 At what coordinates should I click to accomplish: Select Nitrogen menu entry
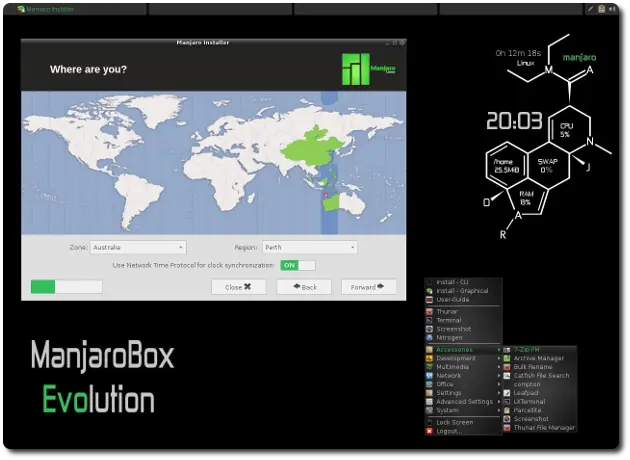pos(463,338)
